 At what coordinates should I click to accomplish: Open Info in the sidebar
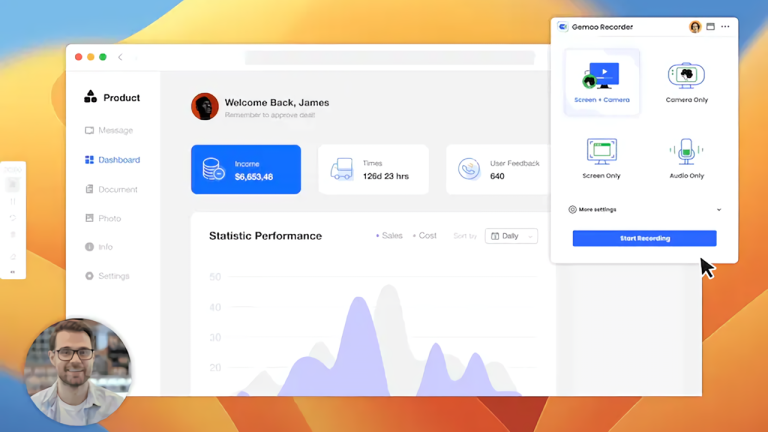(98, 247)
